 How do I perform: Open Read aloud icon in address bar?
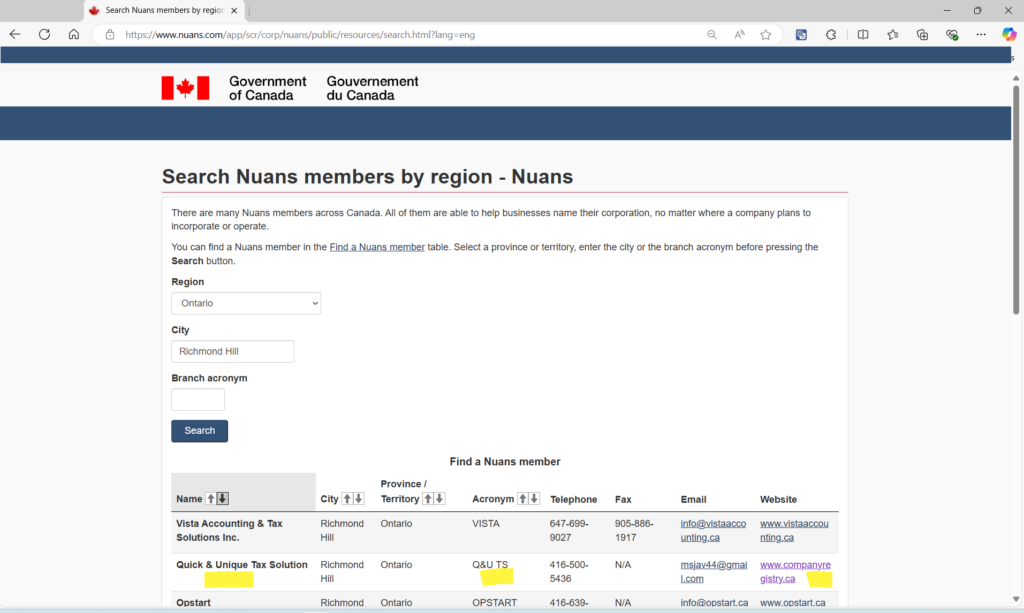tap(739, 35)
